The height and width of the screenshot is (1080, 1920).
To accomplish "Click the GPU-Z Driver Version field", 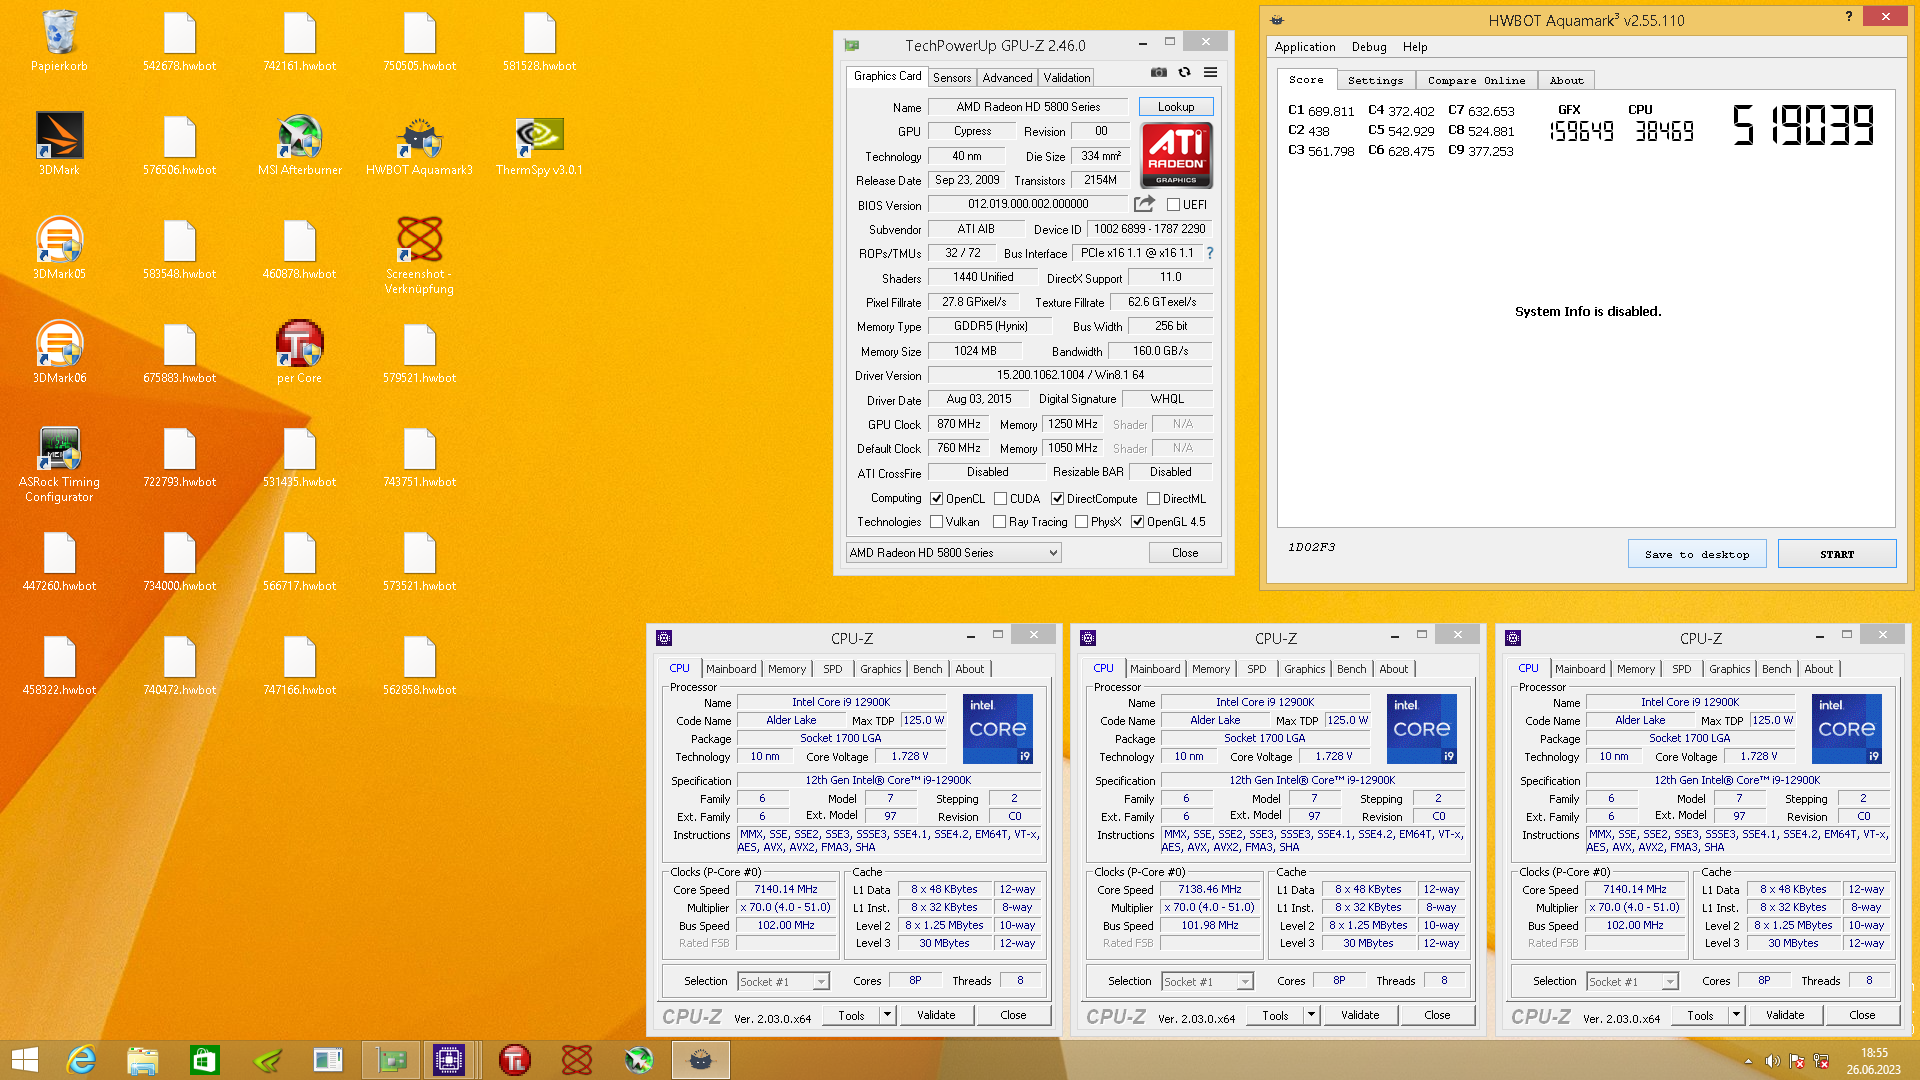I will tap(1070, 375).
